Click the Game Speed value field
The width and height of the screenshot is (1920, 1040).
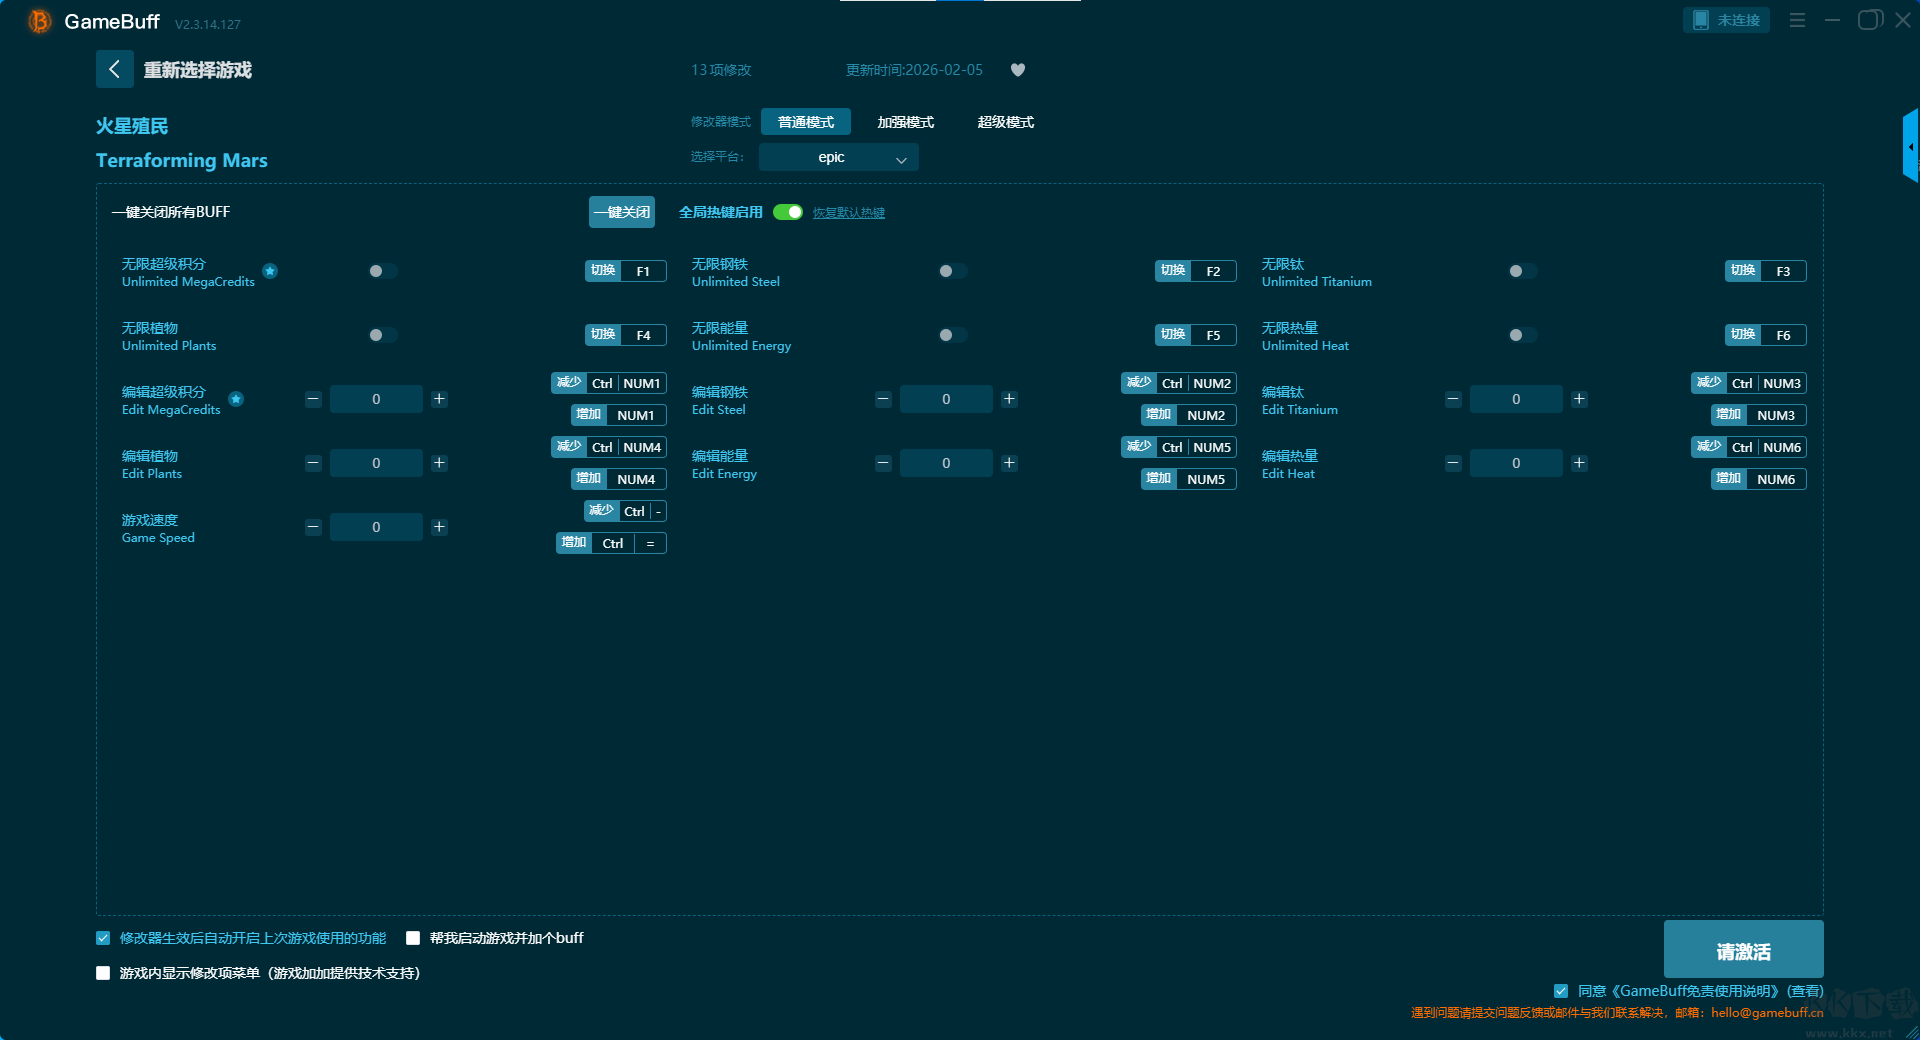tap(376, 527)
